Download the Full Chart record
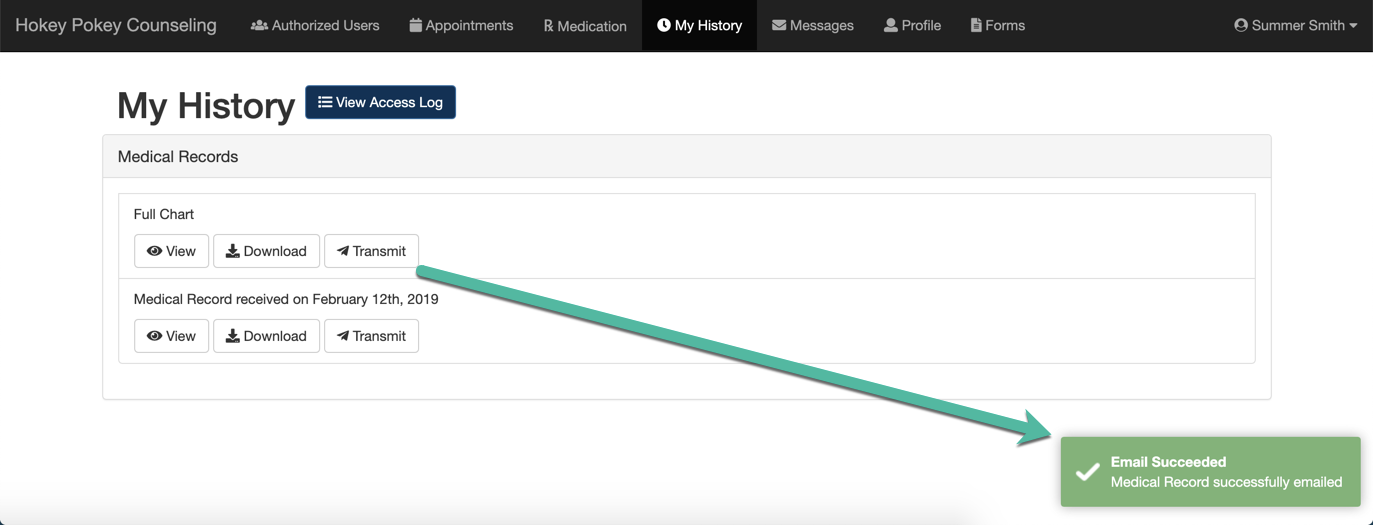Screen dimensions: 1373x525 266,251
